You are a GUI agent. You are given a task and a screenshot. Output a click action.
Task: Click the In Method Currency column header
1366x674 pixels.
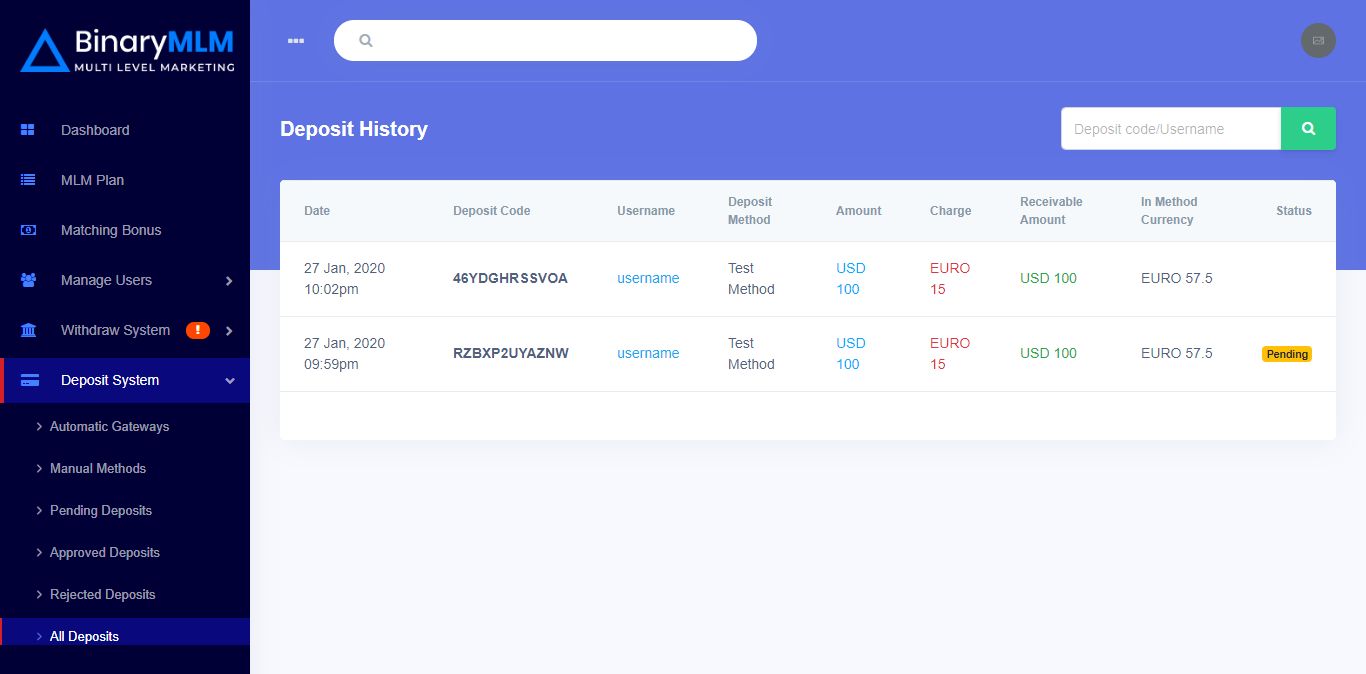[1169, 211]
